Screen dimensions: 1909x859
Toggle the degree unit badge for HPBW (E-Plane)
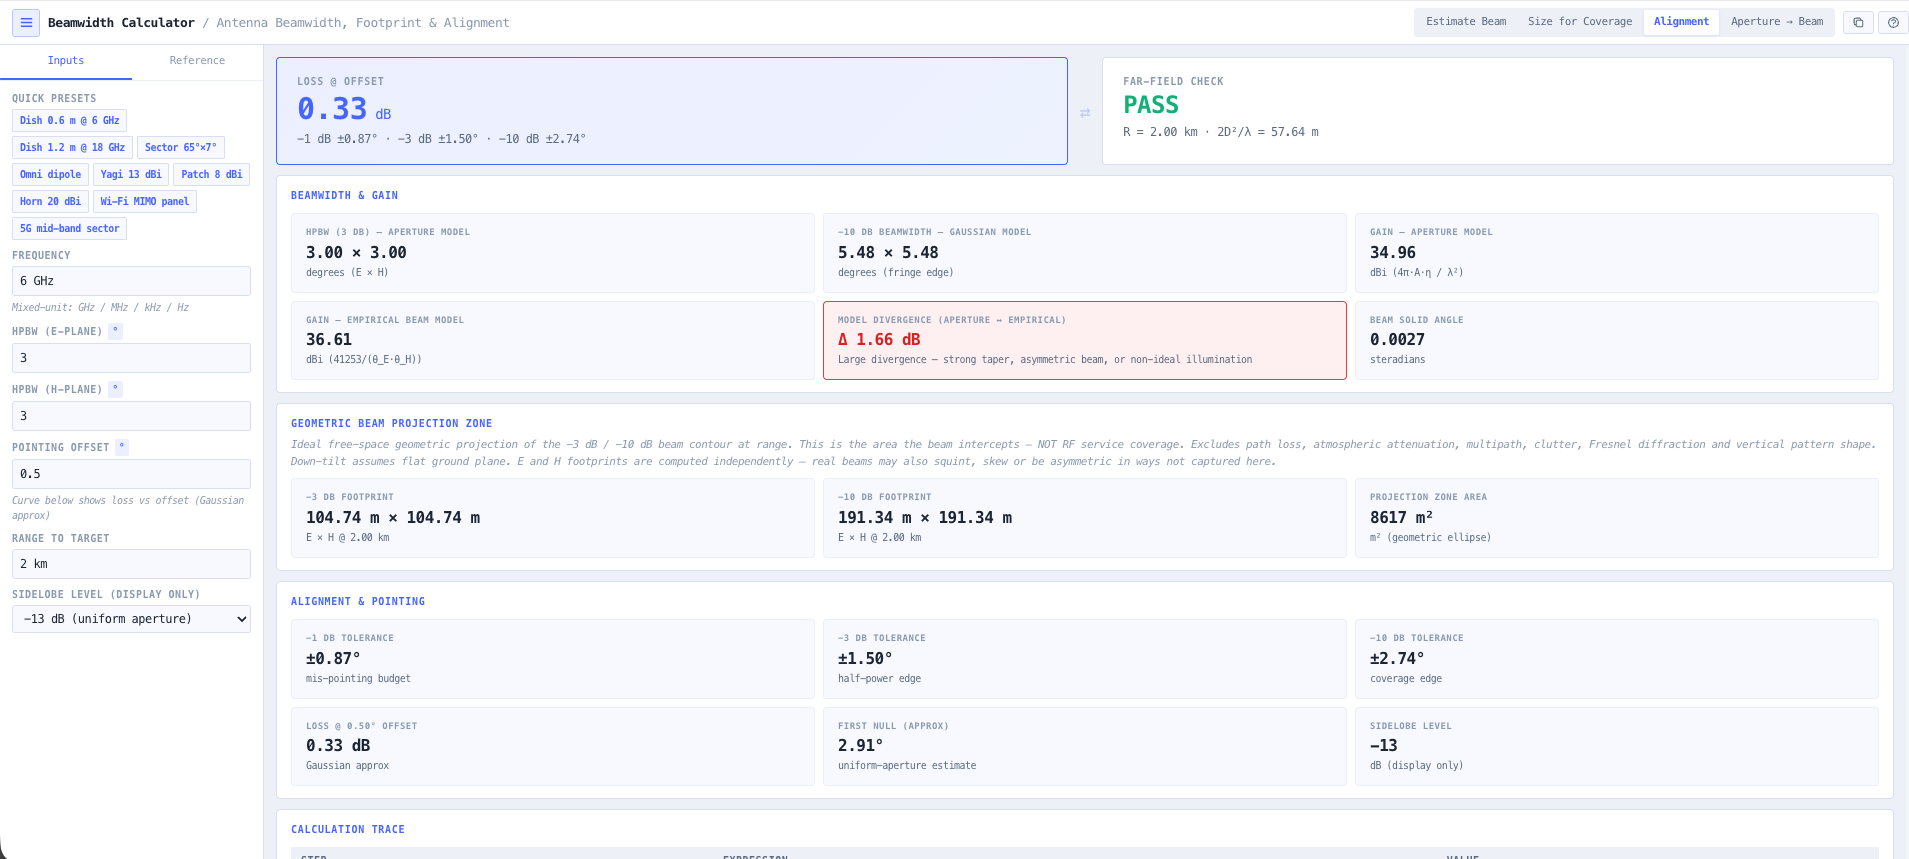(115, 331)
